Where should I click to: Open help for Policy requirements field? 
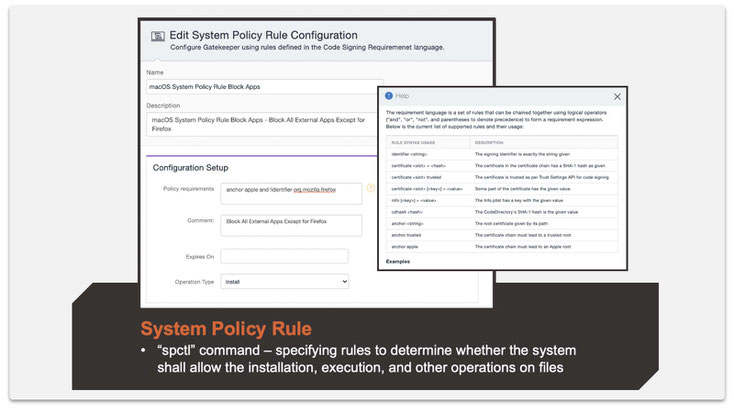[x=370, y=188]
